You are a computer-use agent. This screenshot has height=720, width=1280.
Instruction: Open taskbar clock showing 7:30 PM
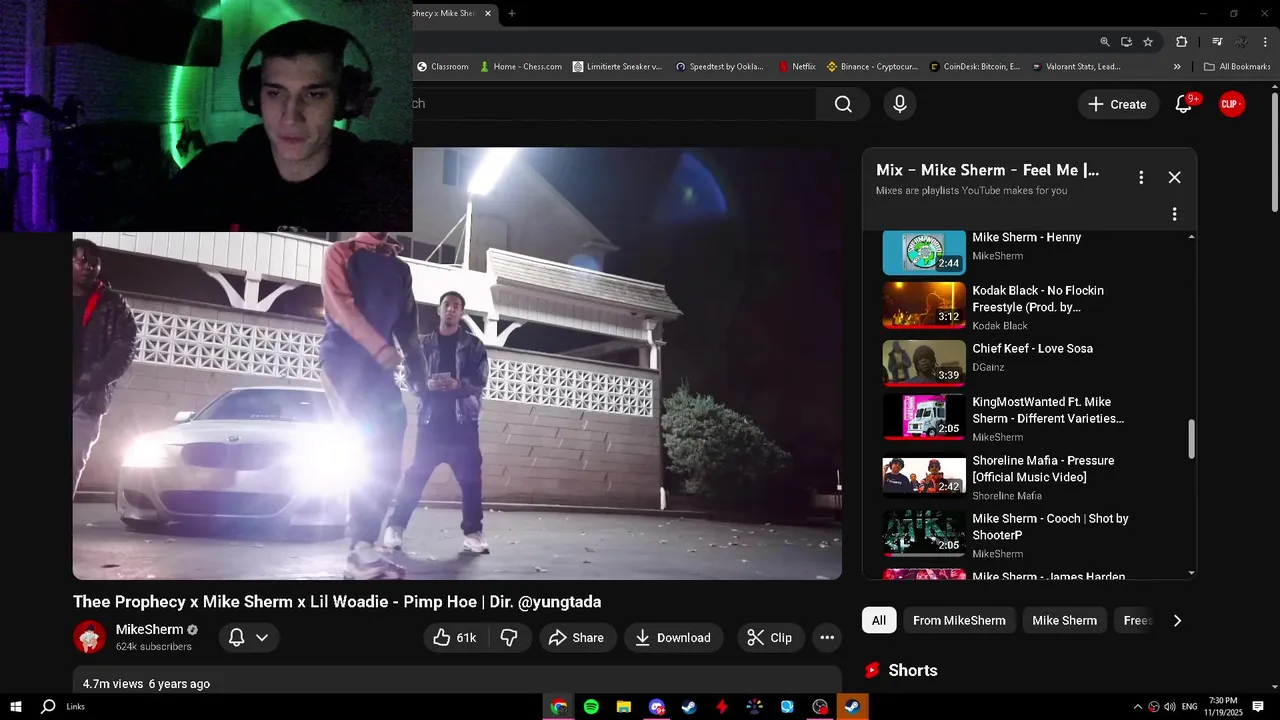pos(1223,707)
